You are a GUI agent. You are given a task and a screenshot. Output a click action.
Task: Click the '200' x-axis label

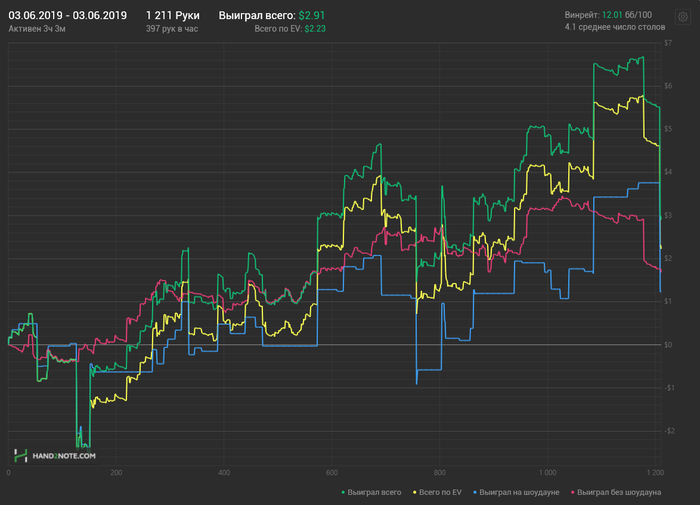pos(116,472)
